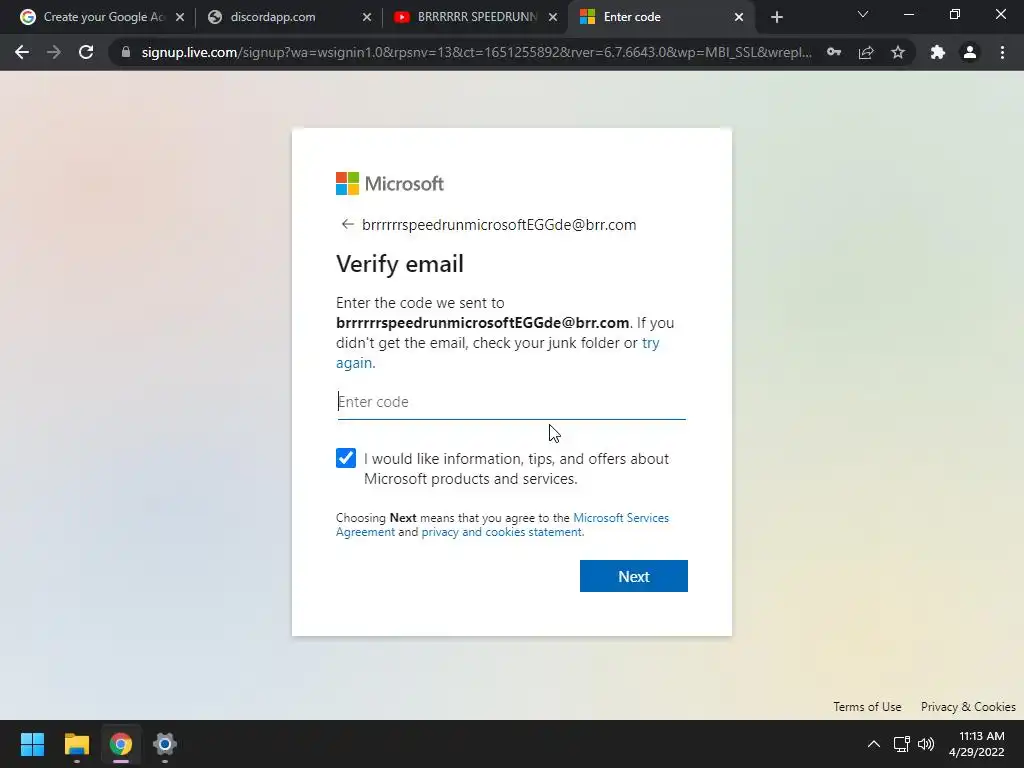The height and width of the screenshot is (768, 1024).
Task: Open a new tab with the plus button
Action: point(776,17)
